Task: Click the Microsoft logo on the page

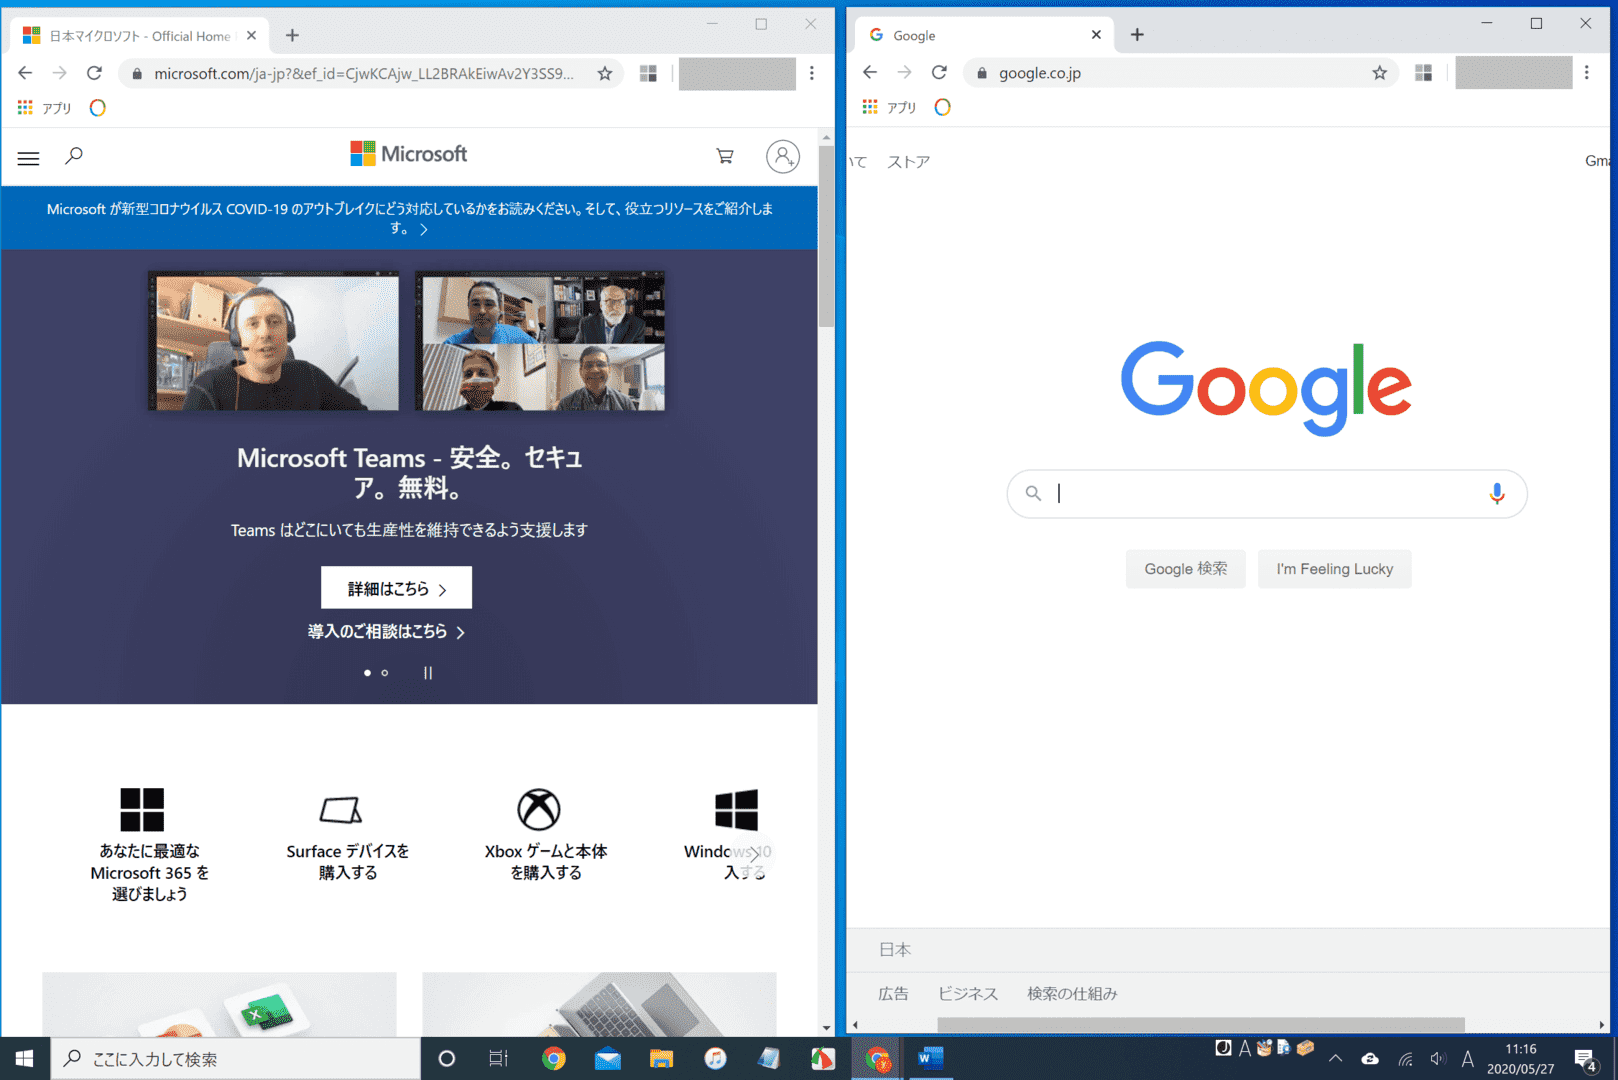Action: coord(409,154)
